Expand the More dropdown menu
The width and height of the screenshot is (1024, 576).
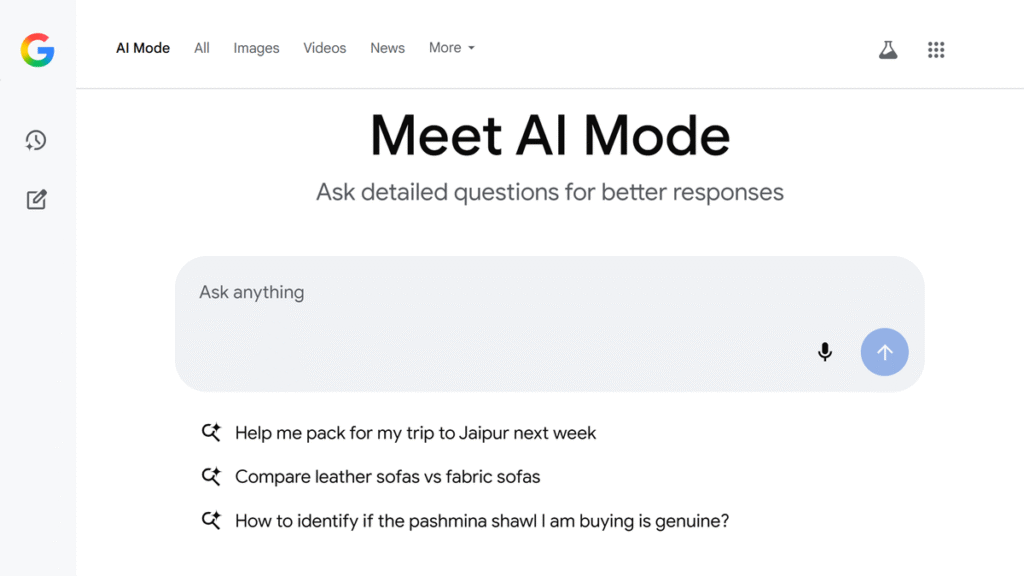coord(451,47)
